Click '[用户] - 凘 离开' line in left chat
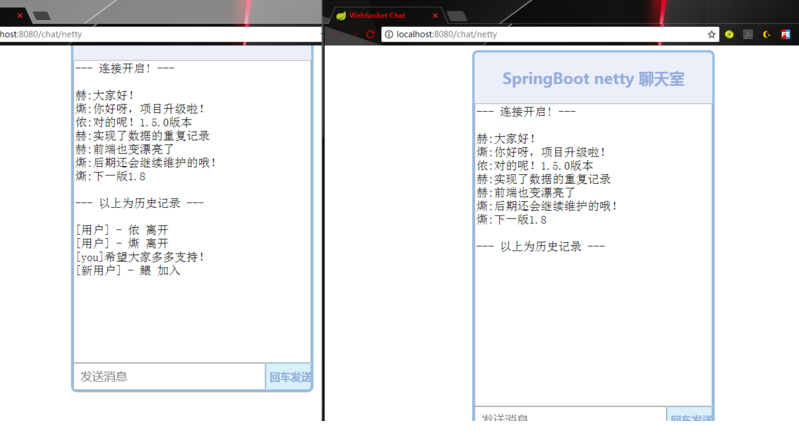The width and height of the screenshot is (799, 443). pyautogui.click(x=122, y=244)
